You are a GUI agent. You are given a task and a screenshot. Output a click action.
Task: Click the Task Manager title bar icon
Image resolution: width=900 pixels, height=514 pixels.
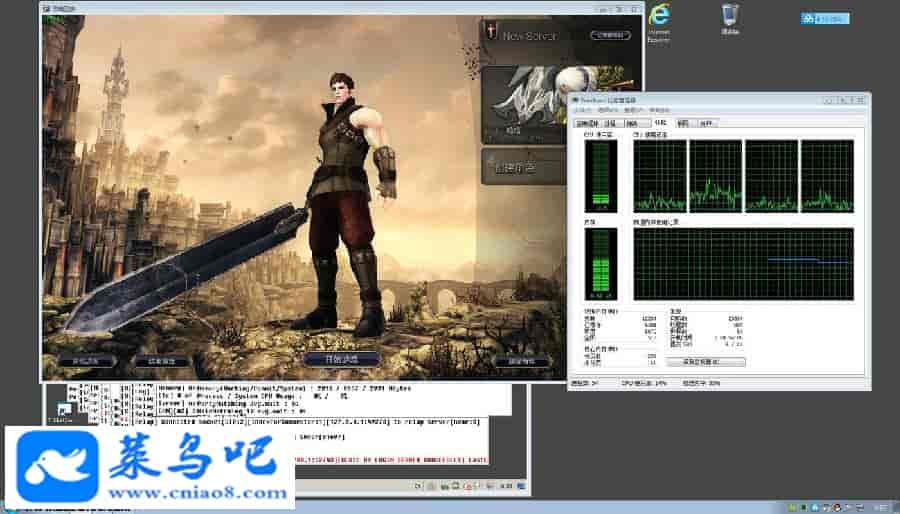point(575,98)
